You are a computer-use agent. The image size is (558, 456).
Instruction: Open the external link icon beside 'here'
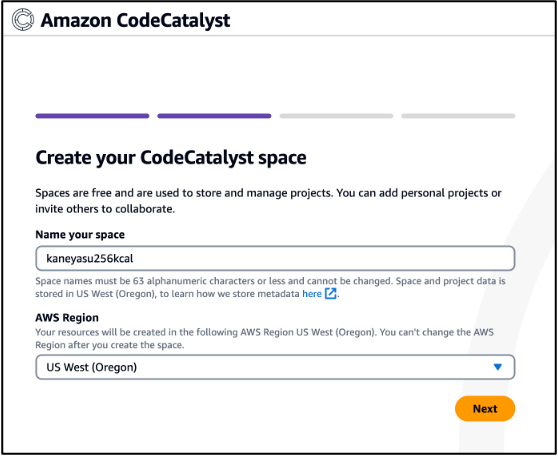tap(331, 294)
